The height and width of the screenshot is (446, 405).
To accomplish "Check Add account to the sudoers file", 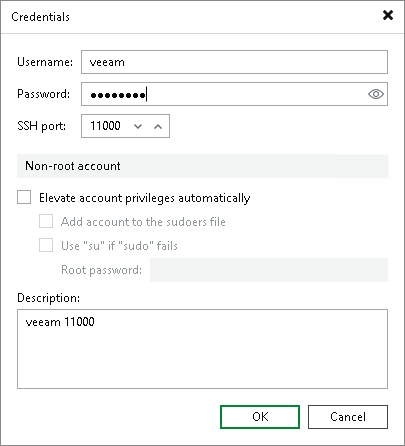I will pyautogui.click(x=46, y=221).
